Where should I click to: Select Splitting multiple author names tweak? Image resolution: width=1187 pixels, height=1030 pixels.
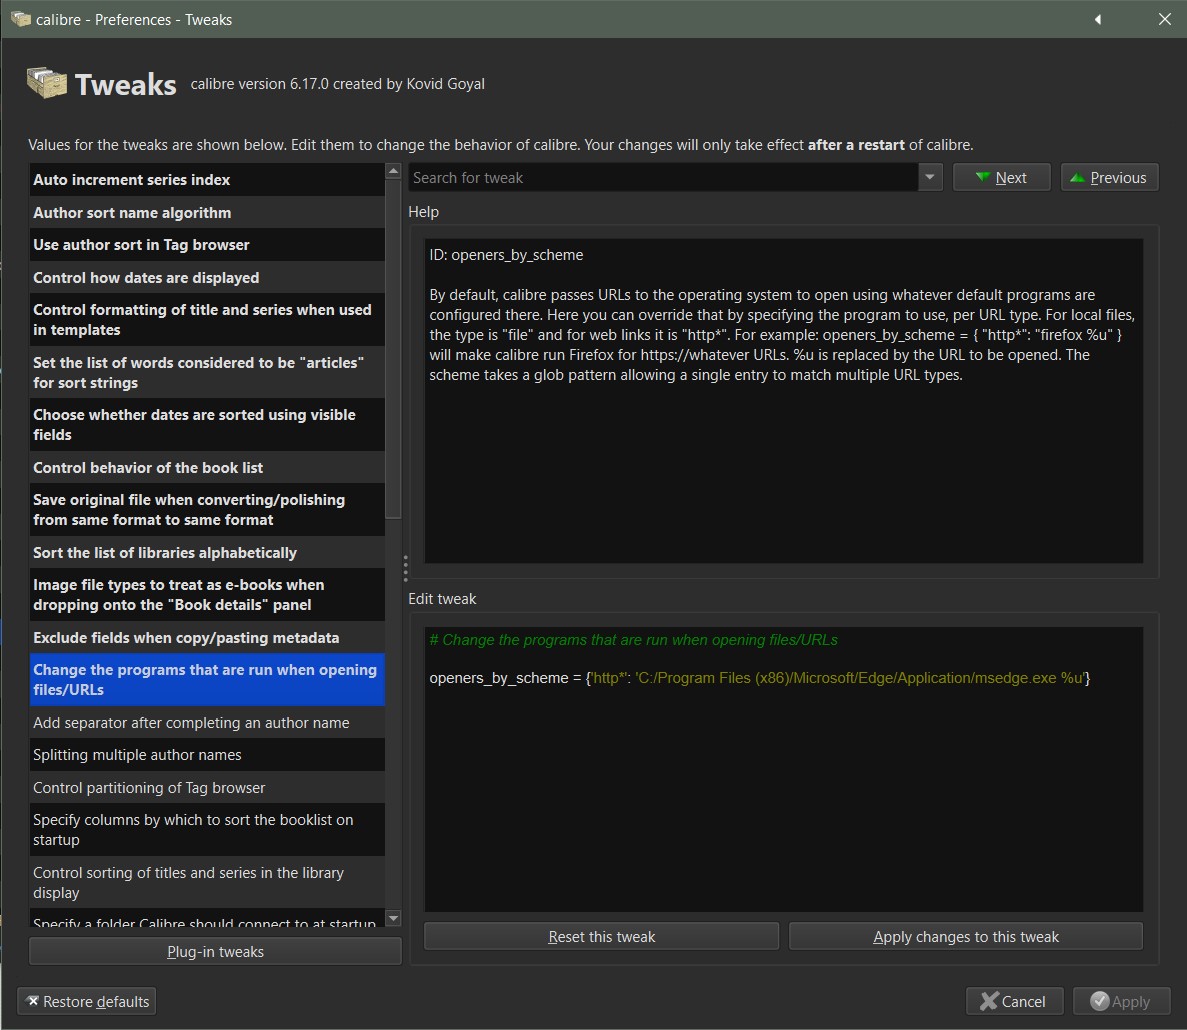207,755
